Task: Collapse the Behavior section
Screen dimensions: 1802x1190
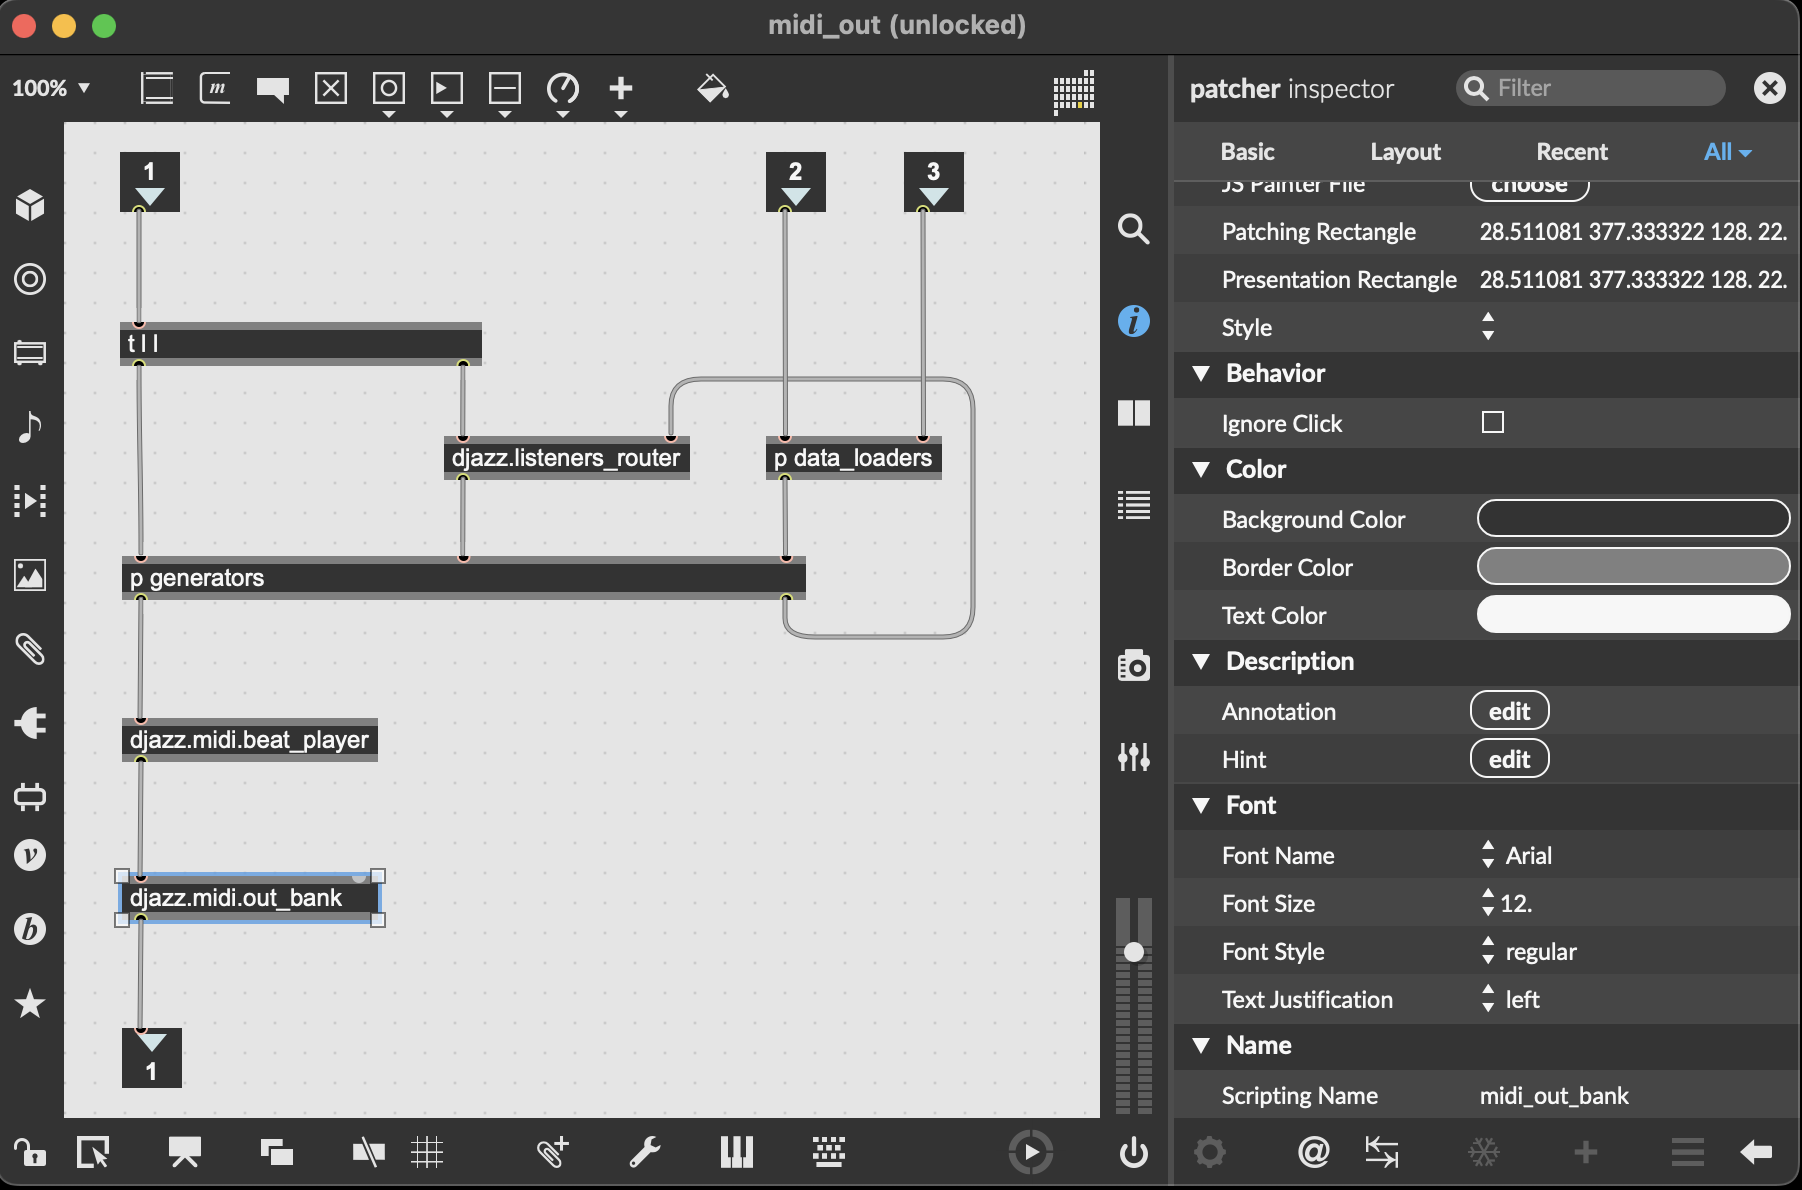Action: coord(1201,374)
